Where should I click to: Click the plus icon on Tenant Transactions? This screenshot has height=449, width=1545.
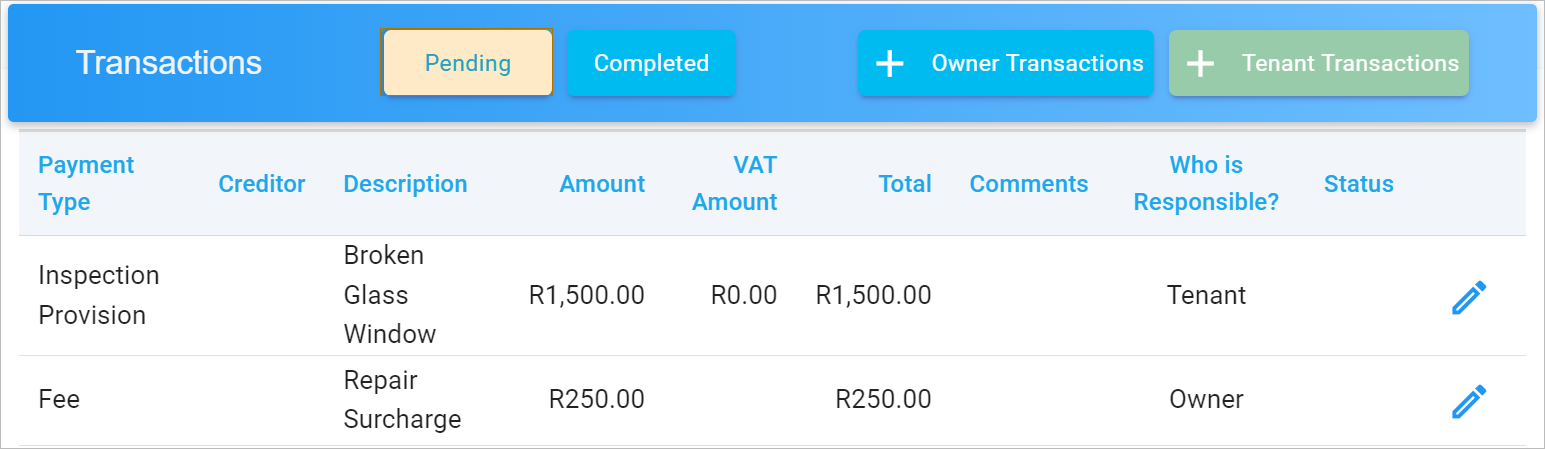click(x=1200, y=64)
